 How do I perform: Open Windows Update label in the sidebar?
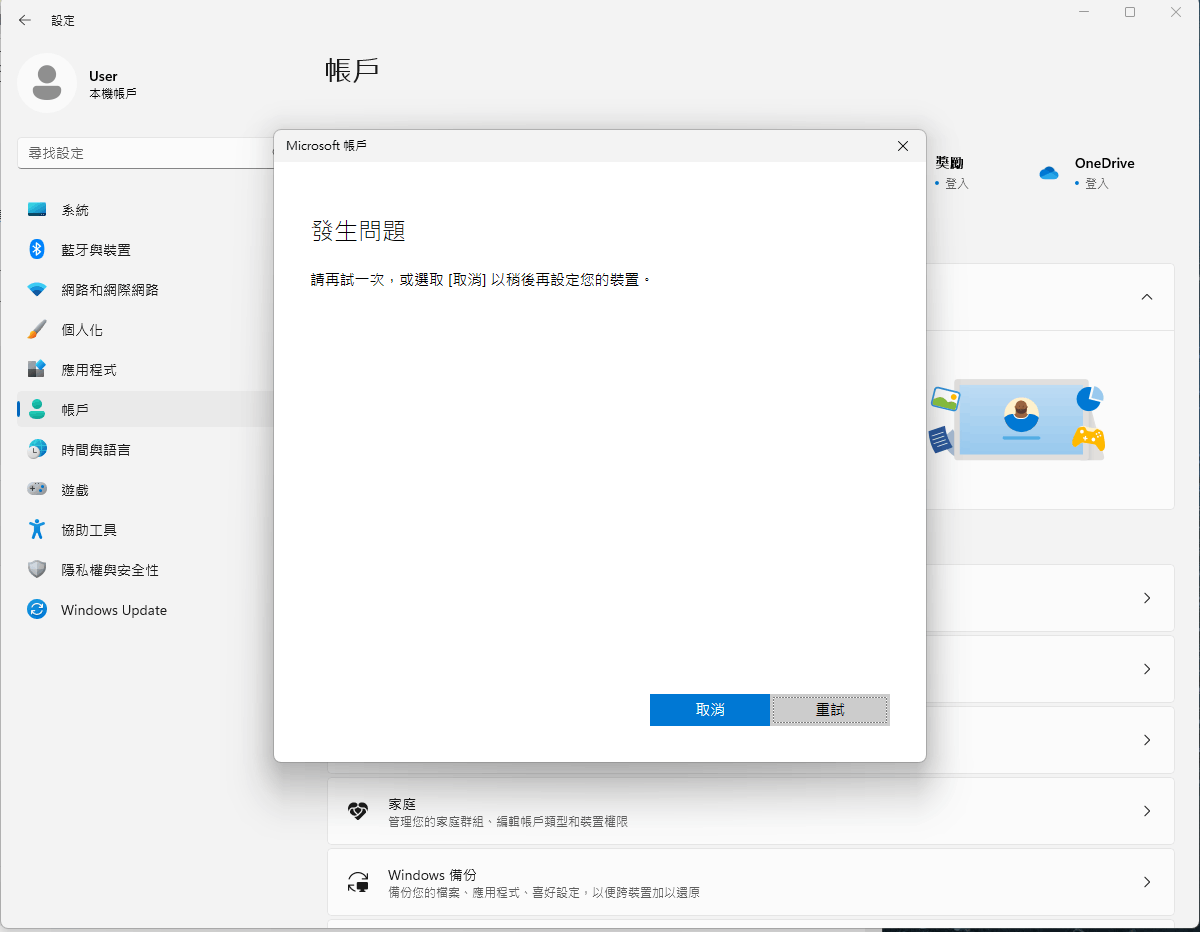(x=114, y=610)
